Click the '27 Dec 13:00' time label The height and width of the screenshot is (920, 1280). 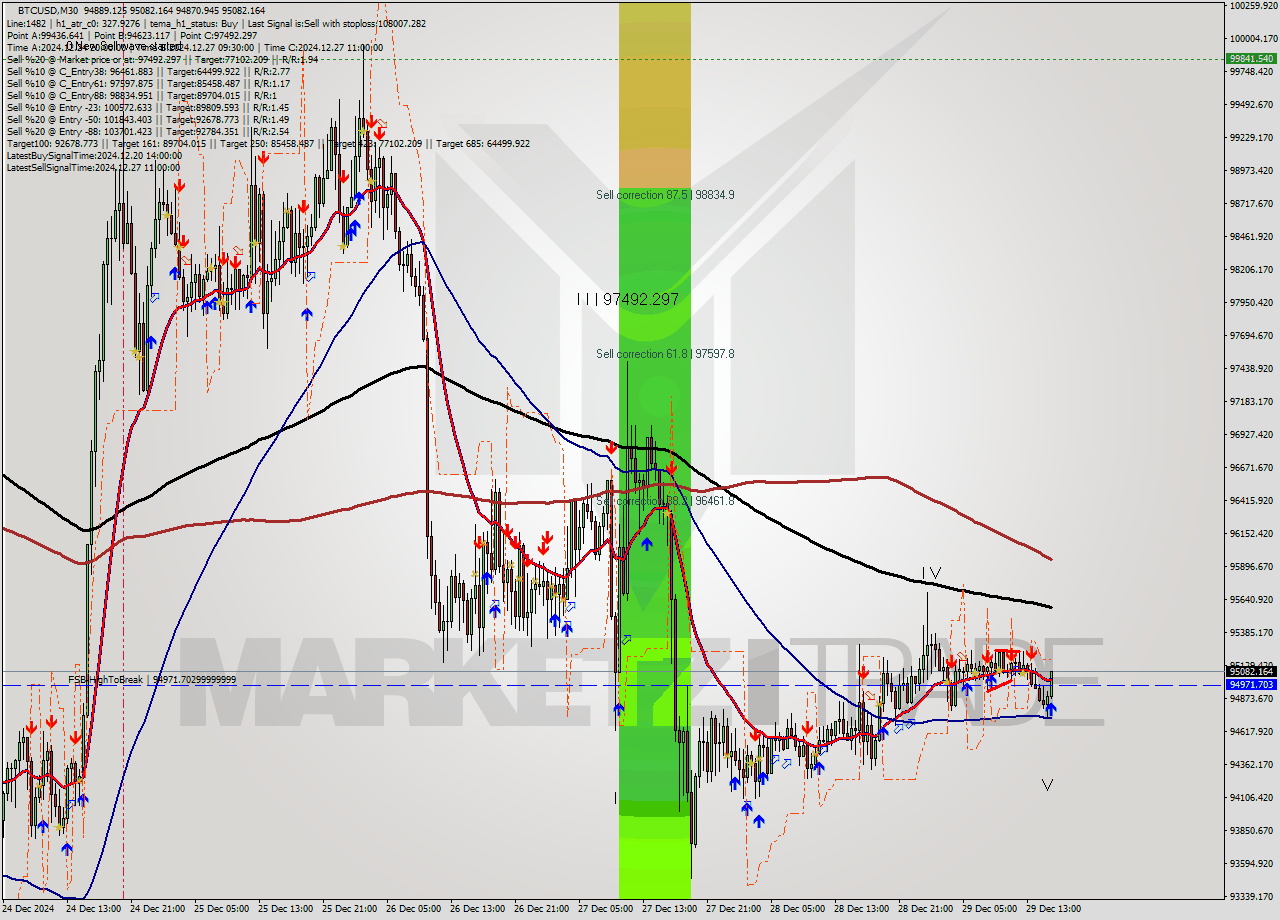(x=669, y=909)
